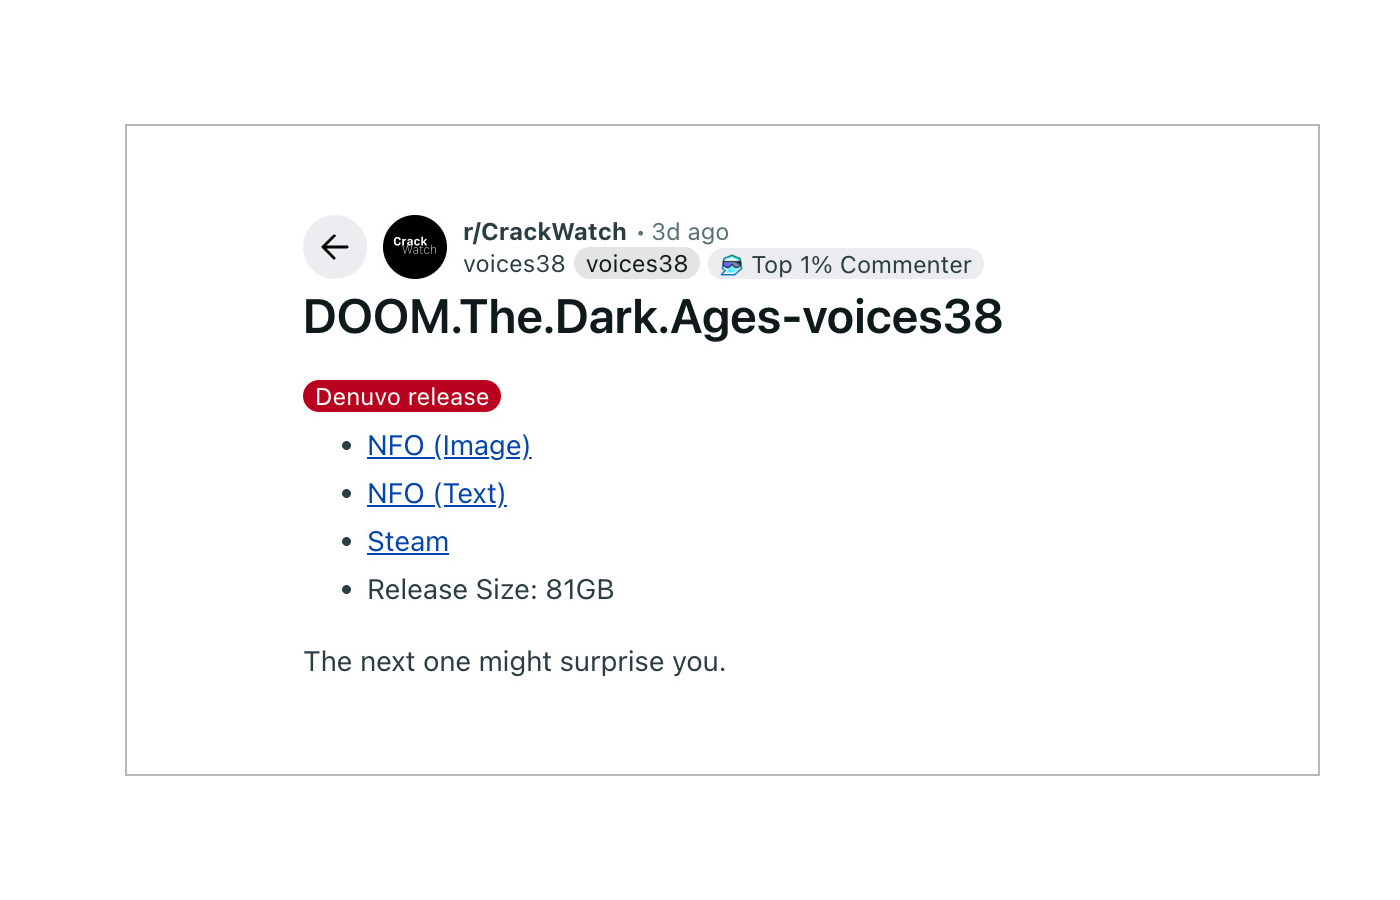Click the Release Size: 81GB text
The image size is (1400, 900).
tap(490, 590)
